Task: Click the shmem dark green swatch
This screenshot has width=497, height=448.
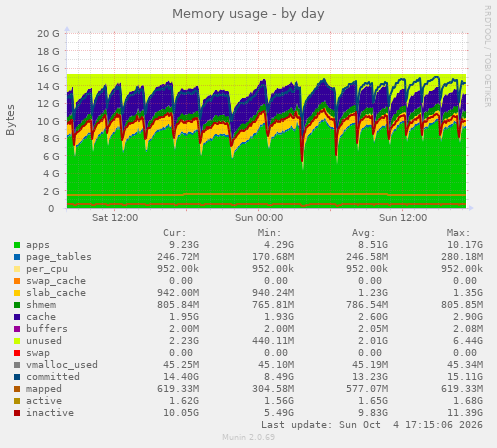Action: [x=17, y=305]
